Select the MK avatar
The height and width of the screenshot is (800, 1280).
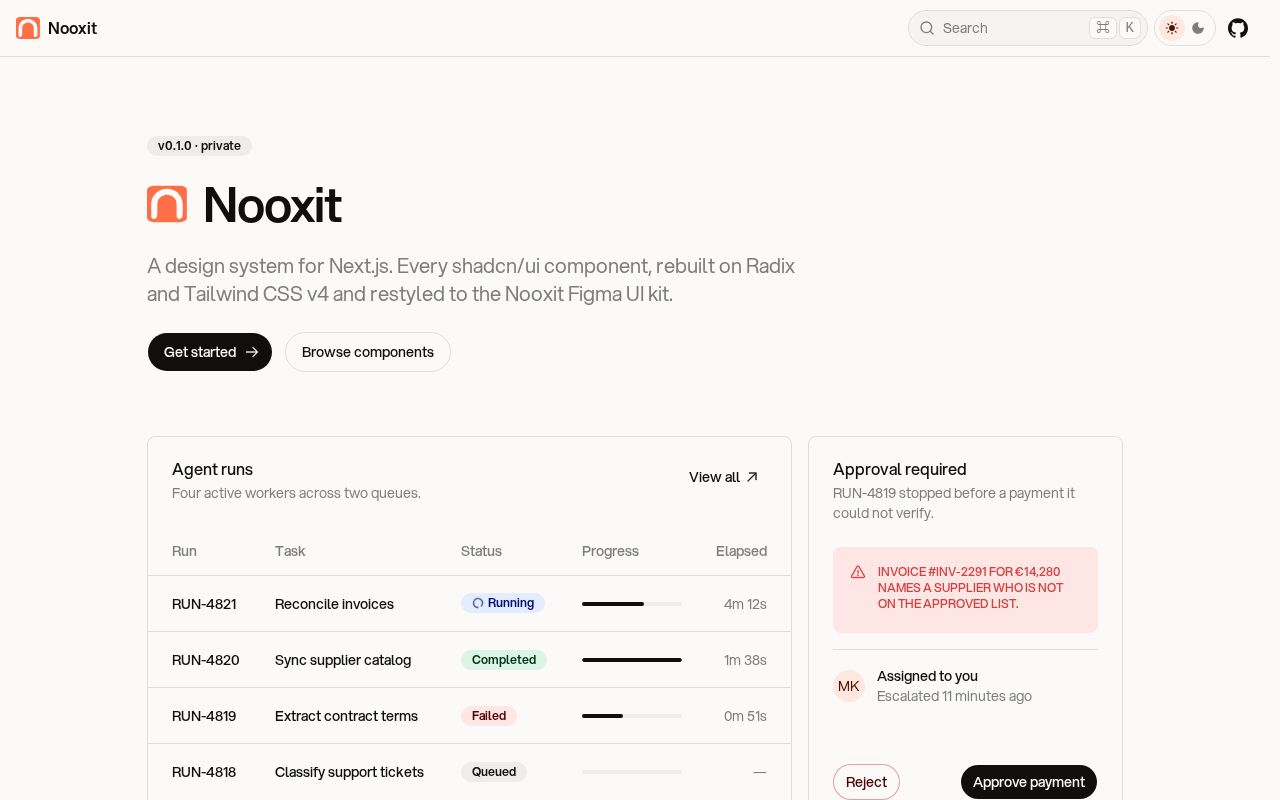(x=849, y=686)
